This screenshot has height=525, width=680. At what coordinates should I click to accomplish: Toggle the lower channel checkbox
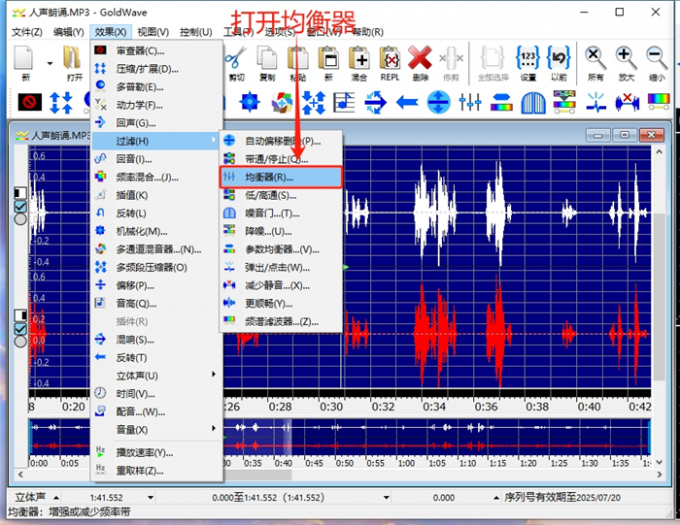tap(20, 329)
